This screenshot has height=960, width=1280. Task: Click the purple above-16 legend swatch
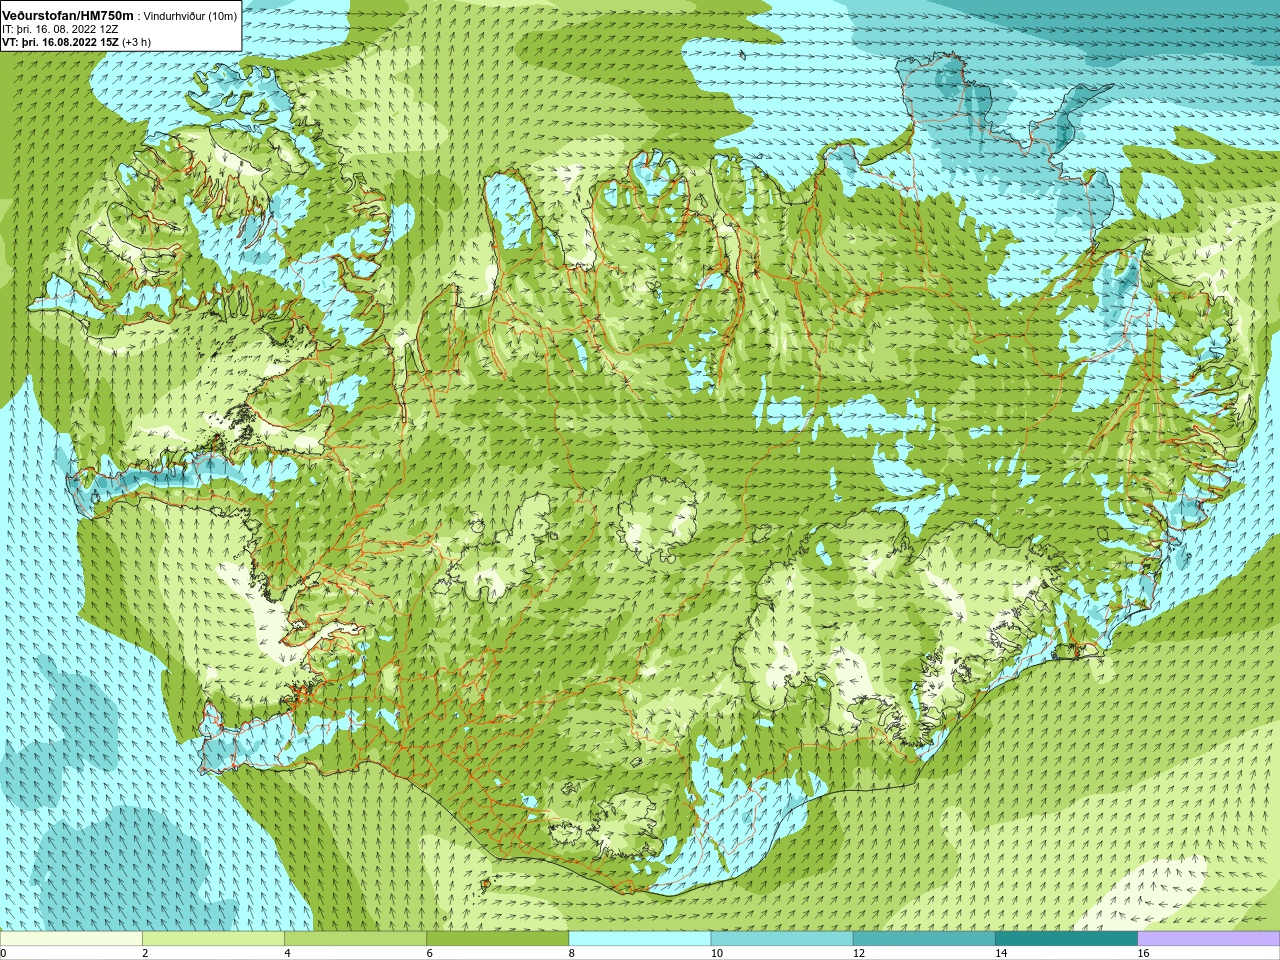1209,939
